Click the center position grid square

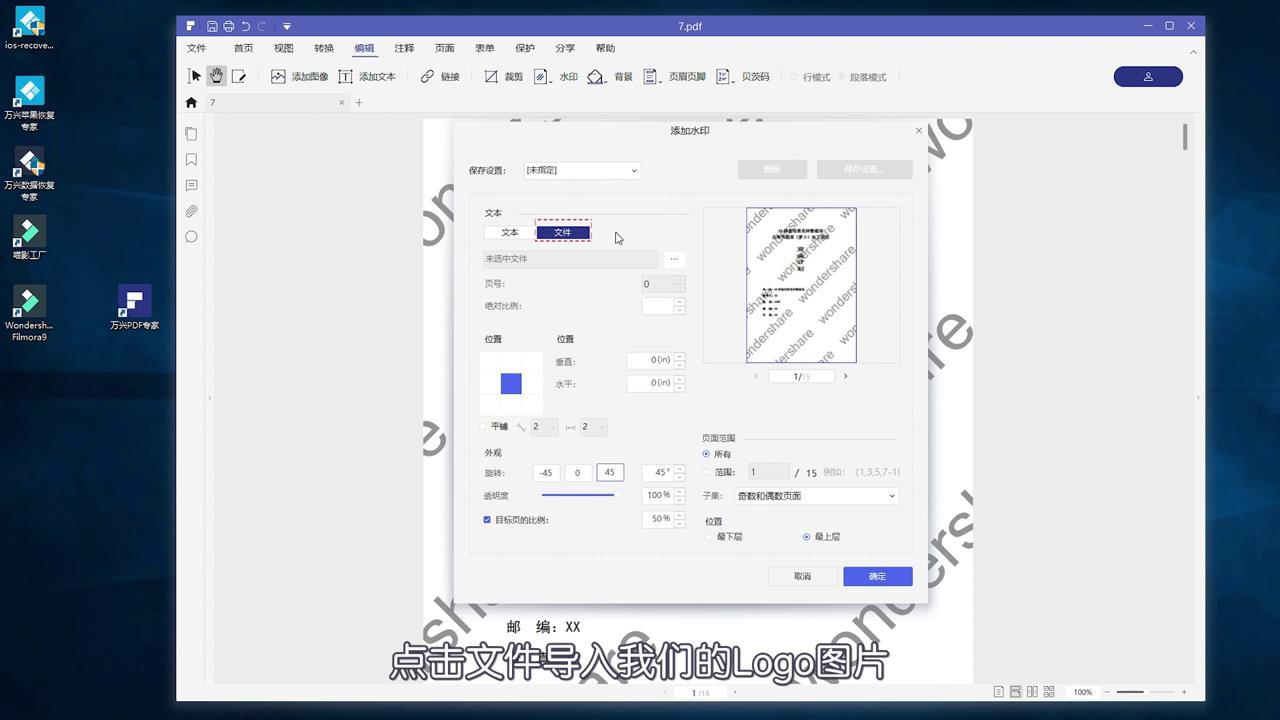click(x=511, y=383)
